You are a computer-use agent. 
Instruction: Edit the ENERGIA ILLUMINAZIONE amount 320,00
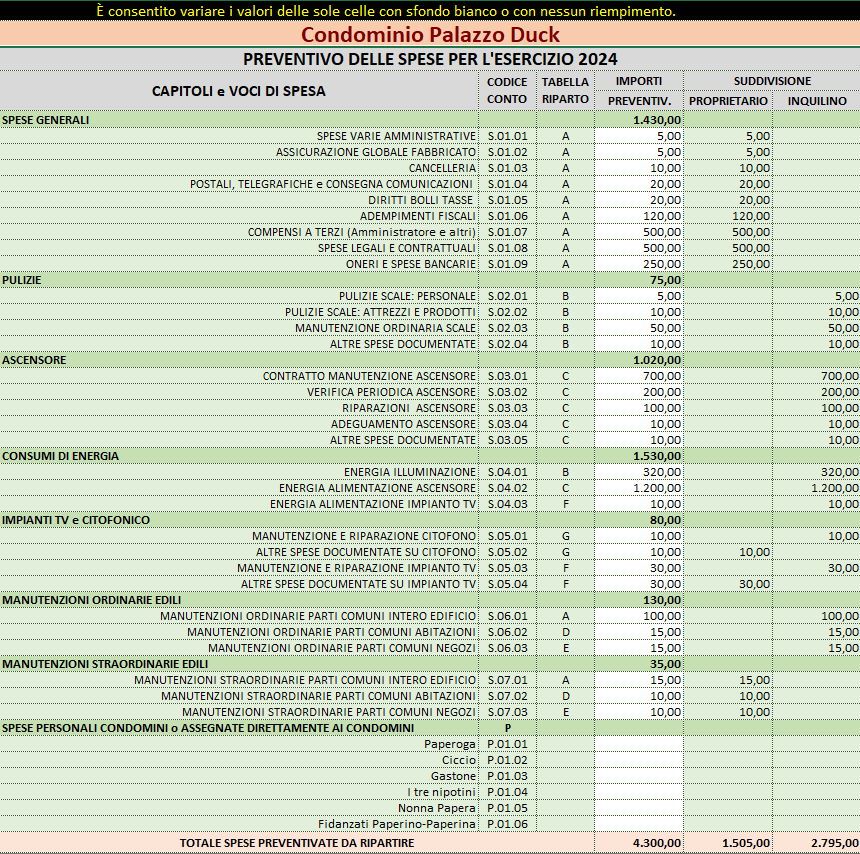point(639,472)
